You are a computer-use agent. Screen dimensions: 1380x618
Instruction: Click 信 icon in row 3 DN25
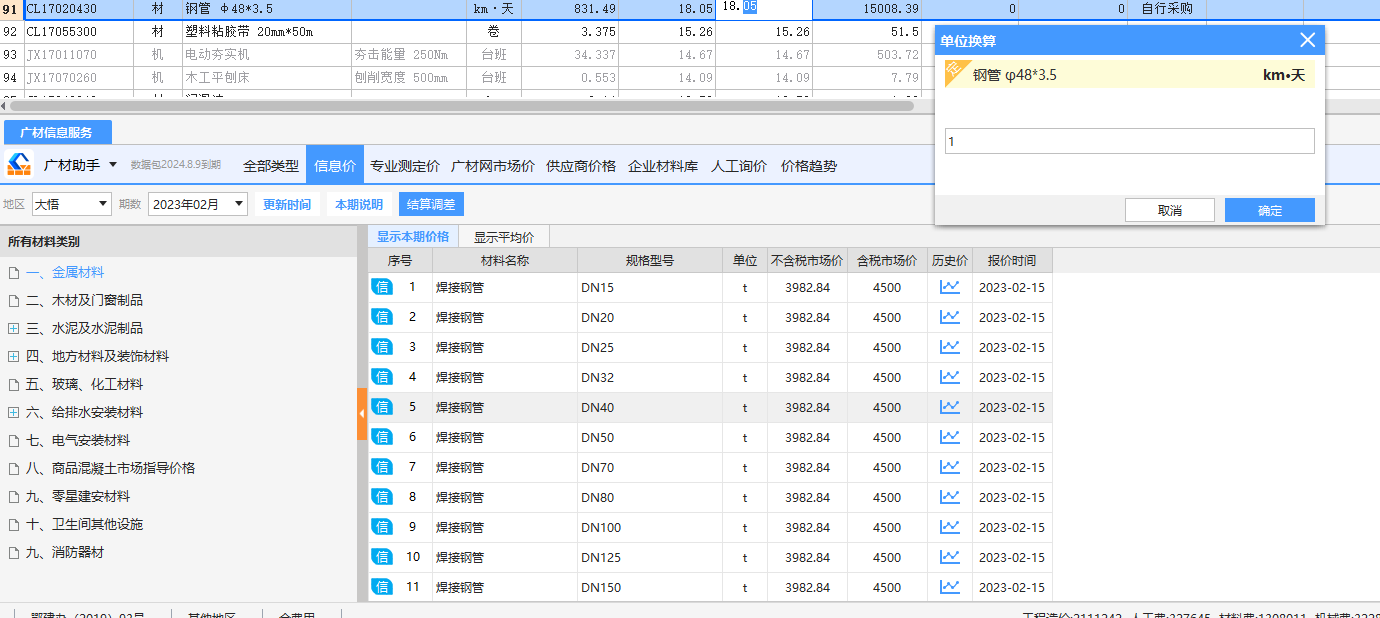point(382,347)
